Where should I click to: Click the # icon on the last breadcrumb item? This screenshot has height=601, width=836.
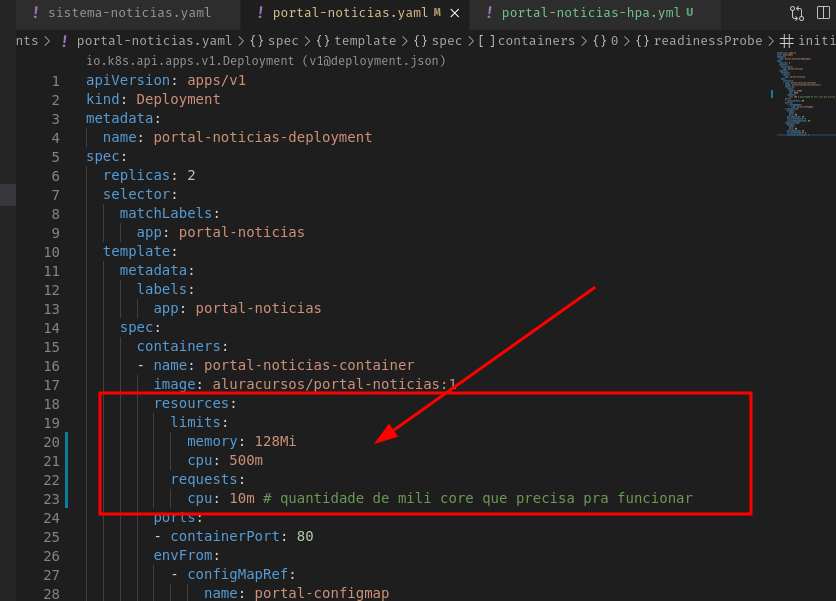pos(787,41)
